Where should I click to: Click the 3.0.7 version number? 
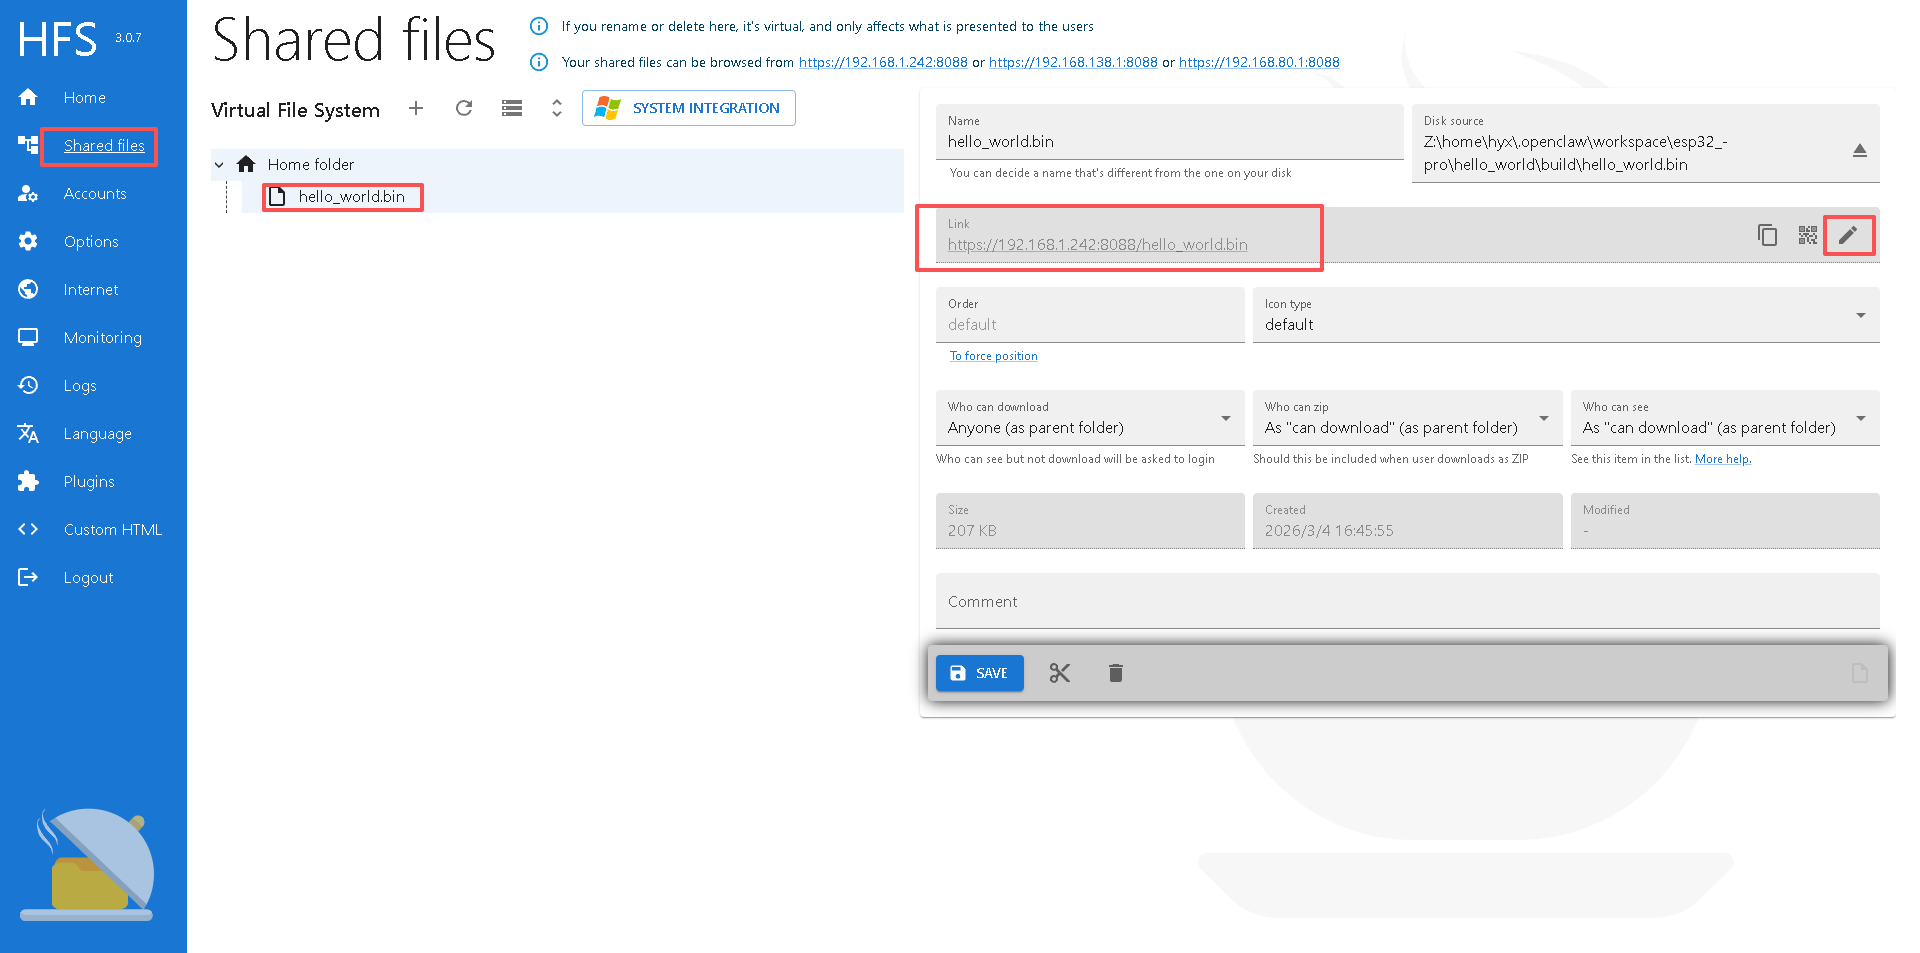[x=128, y=38]
